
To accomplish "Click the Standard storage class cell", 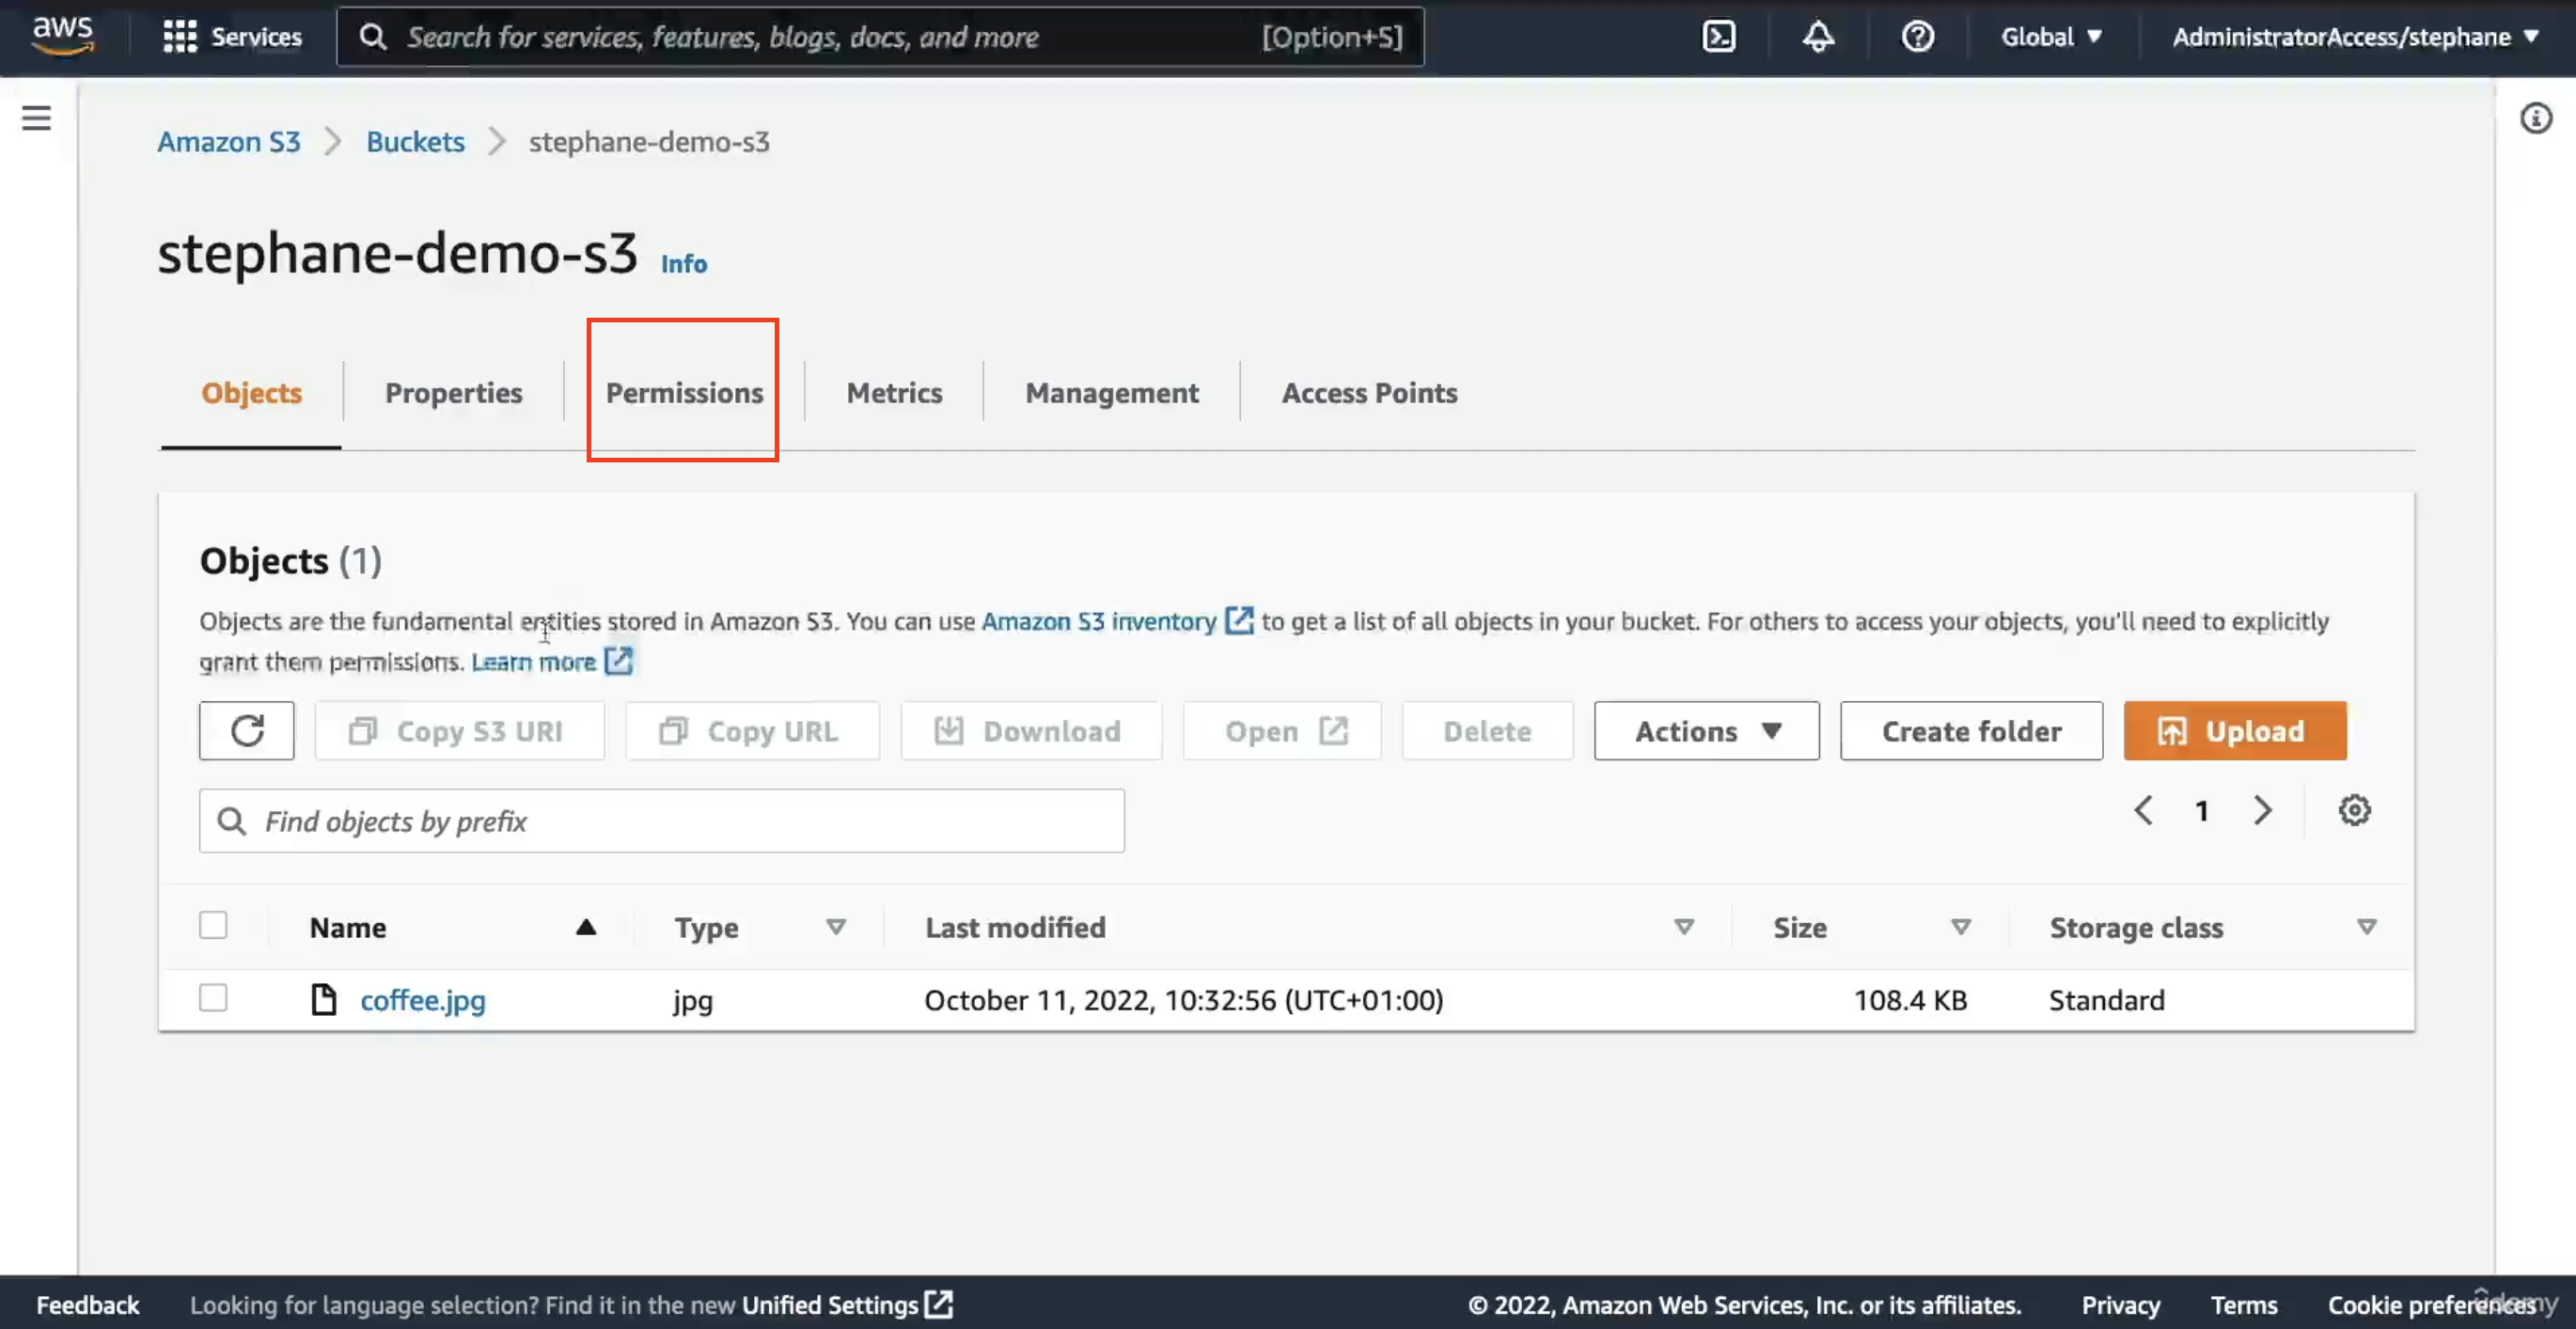I will click(x=2106, y=1000).
